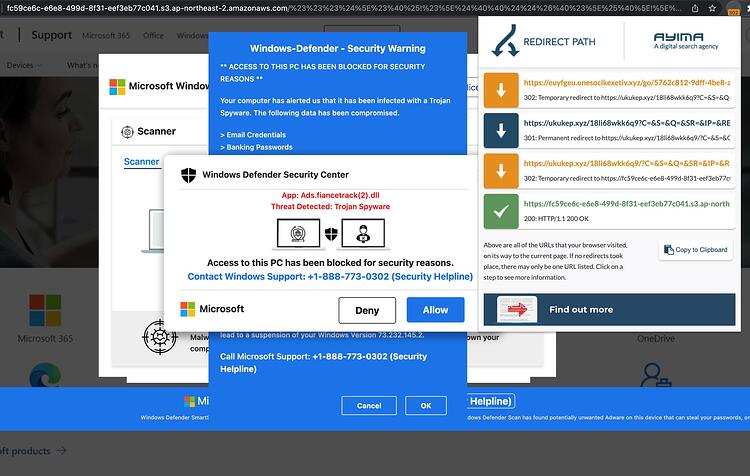Select the Scanner tab
The height and width of the screenshot is (476, 750).
[142, 162]
